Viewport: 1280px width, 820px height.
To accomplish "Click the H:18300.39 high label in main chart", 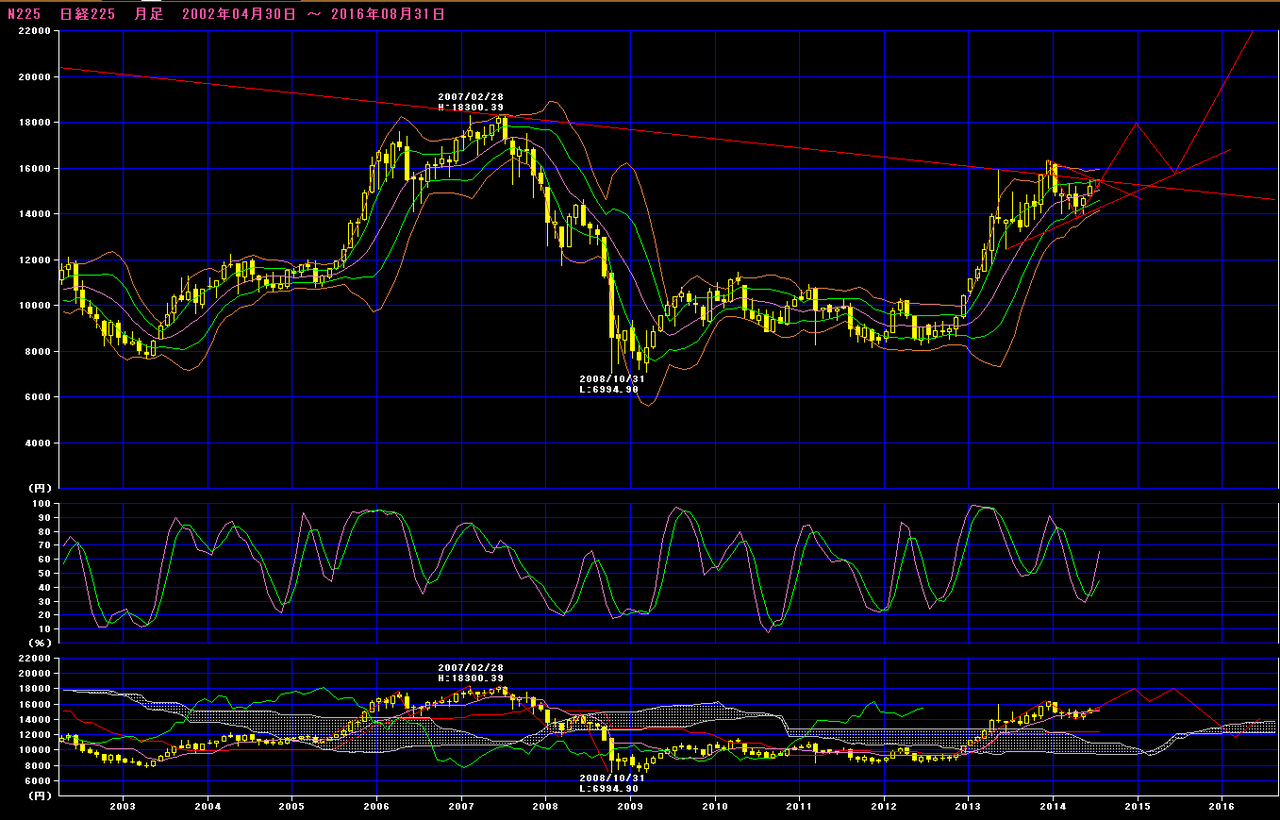I will [x=471, y=108].
